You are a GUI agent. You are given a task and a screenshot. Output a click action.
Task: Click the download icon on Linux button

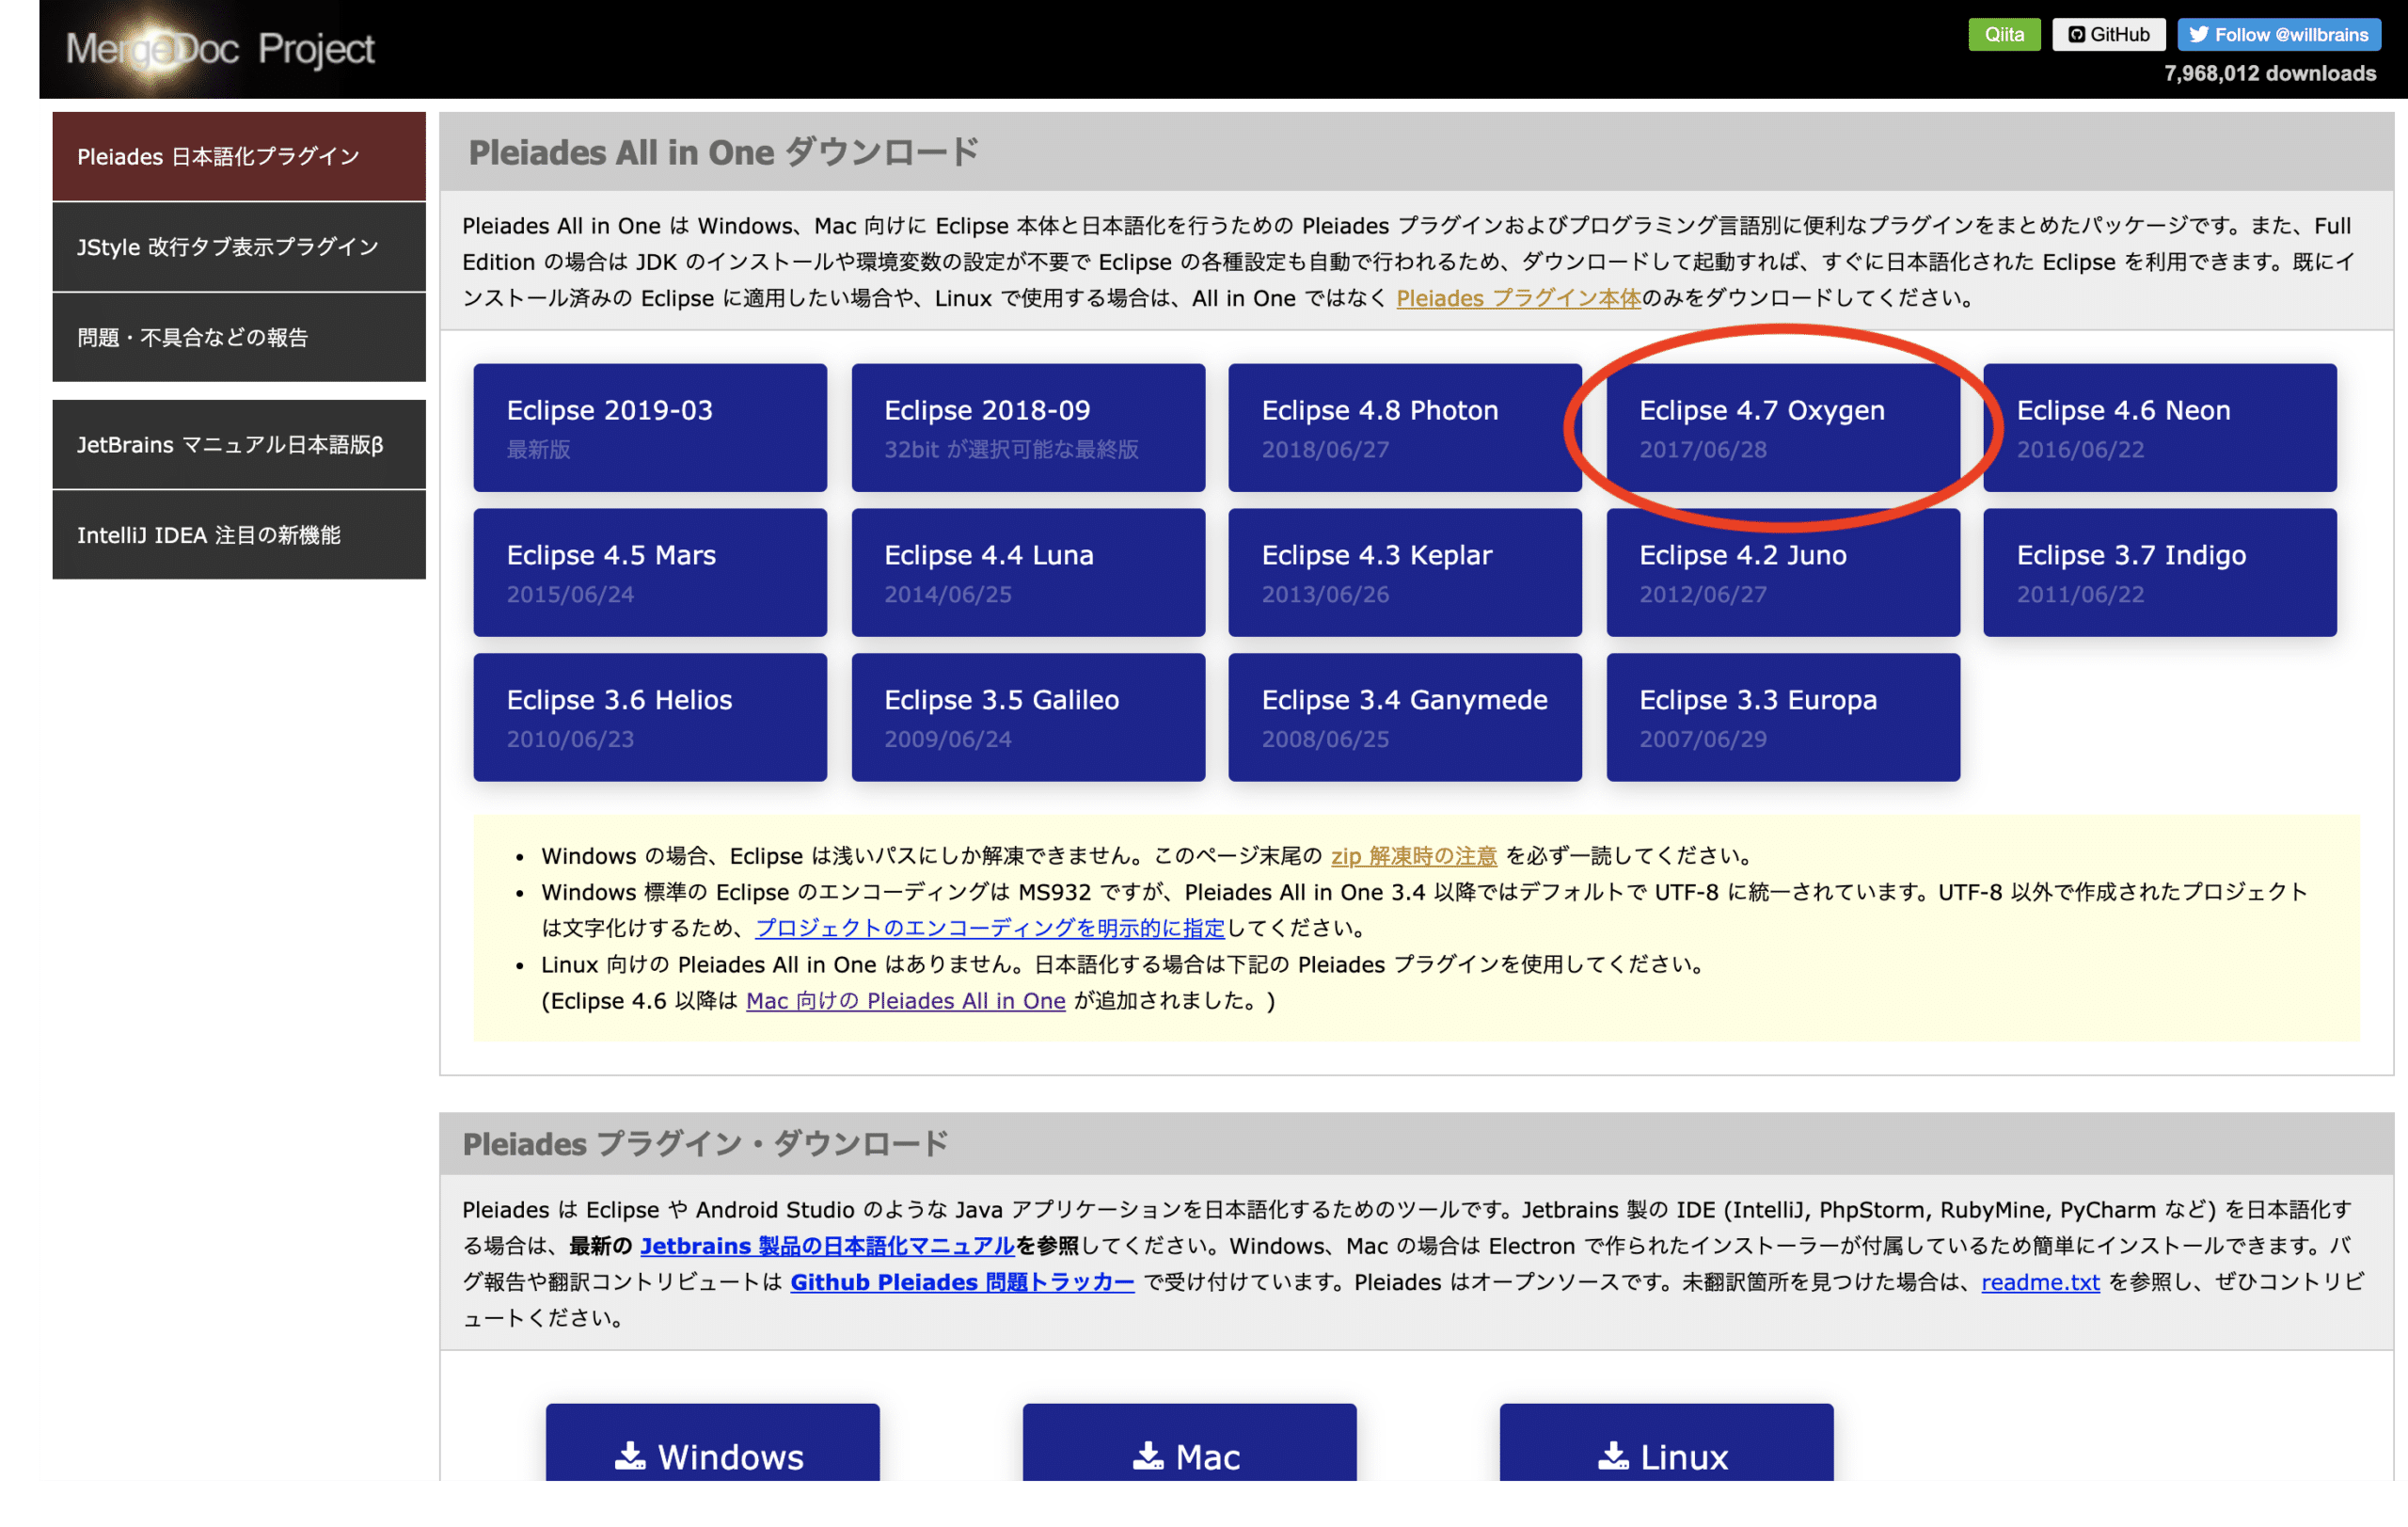click(x=1613, y=1456)
